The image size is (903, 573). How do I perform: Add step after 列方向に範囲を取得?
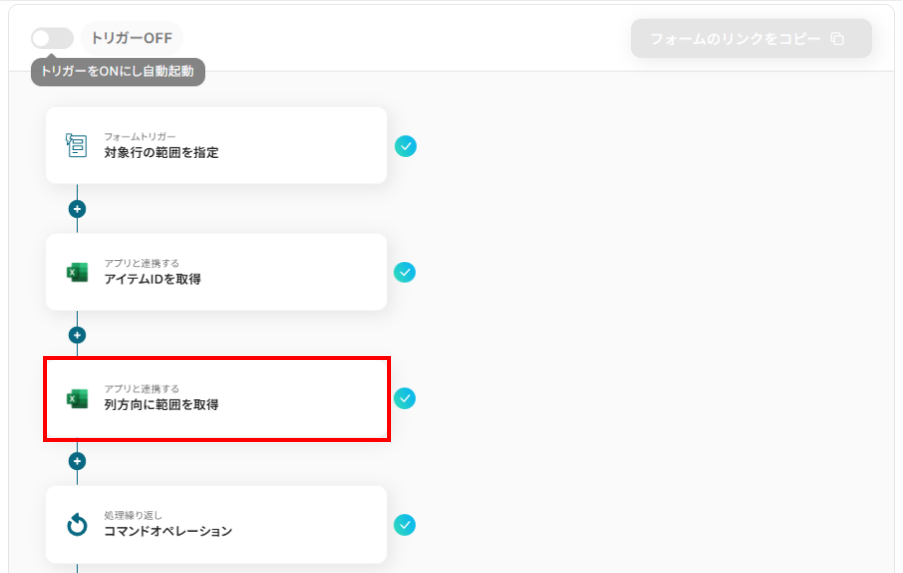coord(77,461)
